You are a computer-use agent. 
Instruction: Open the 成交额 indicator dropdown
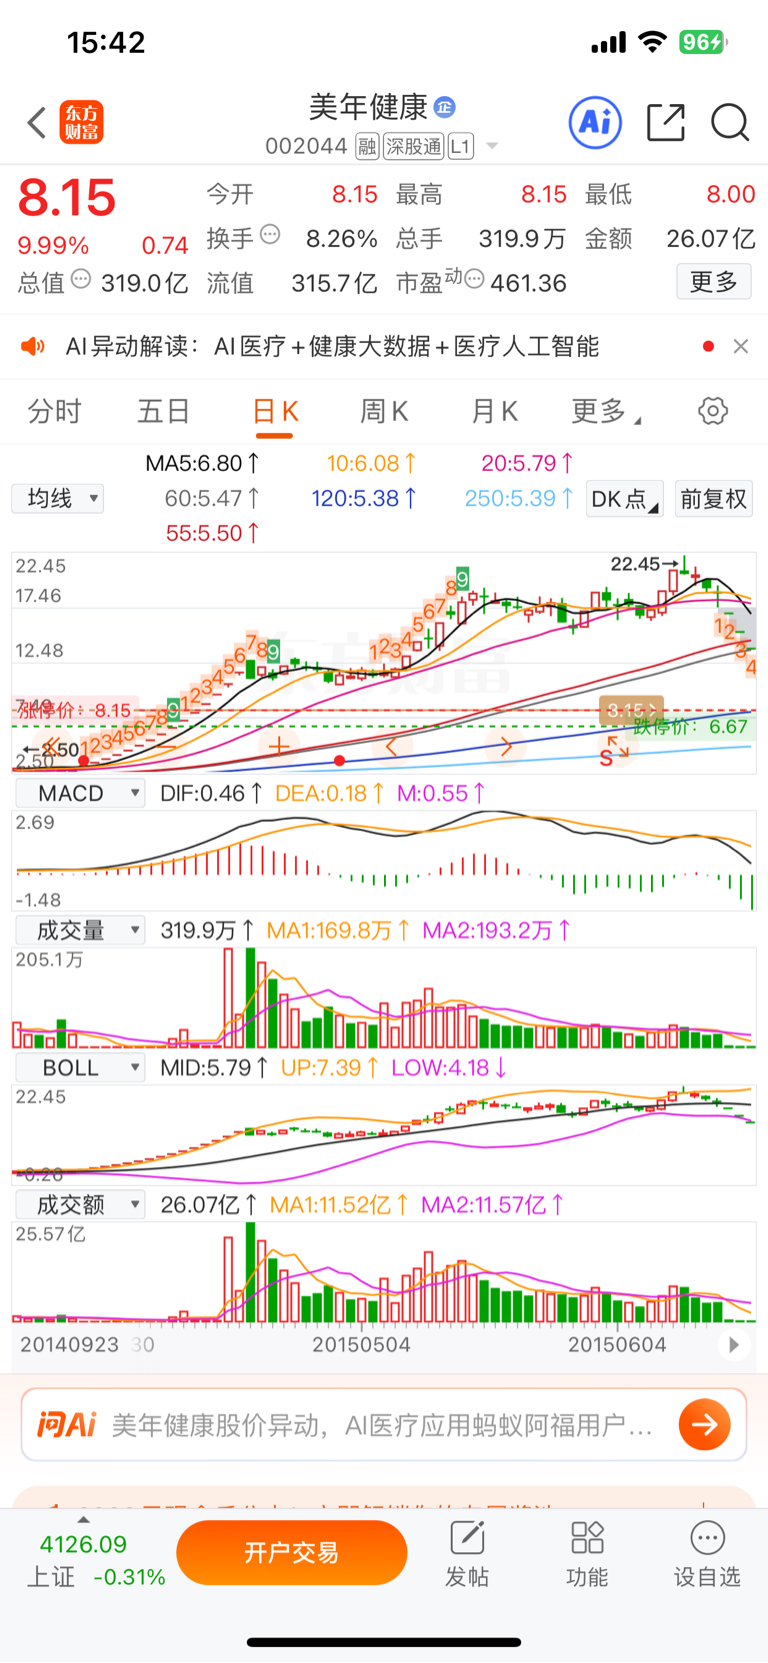[80, 1205]
